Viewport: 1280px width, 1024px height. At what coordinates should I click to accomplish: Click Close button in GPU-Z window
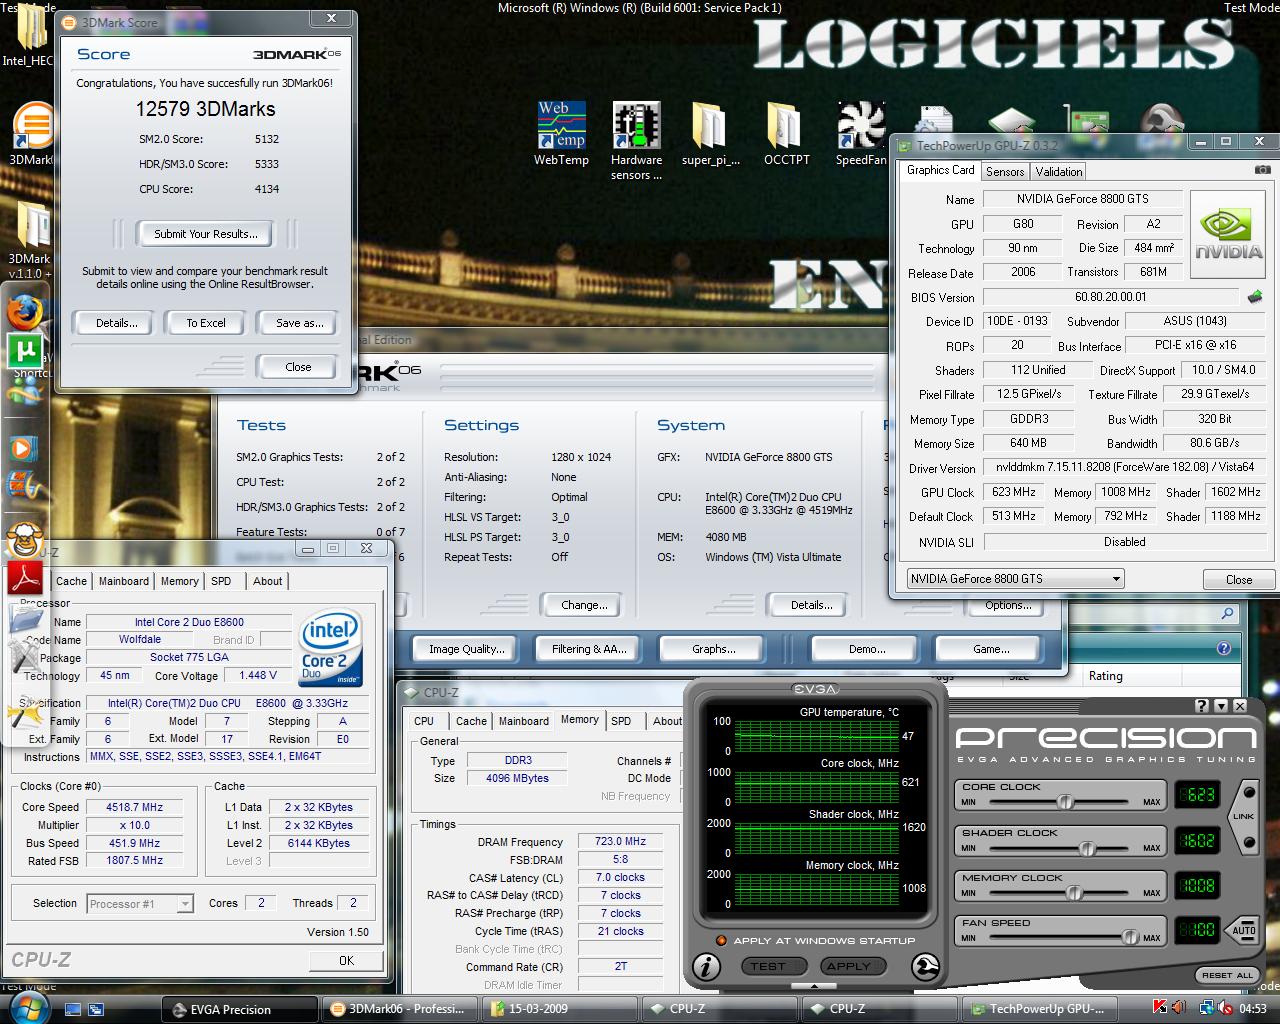coord(1239,579)
